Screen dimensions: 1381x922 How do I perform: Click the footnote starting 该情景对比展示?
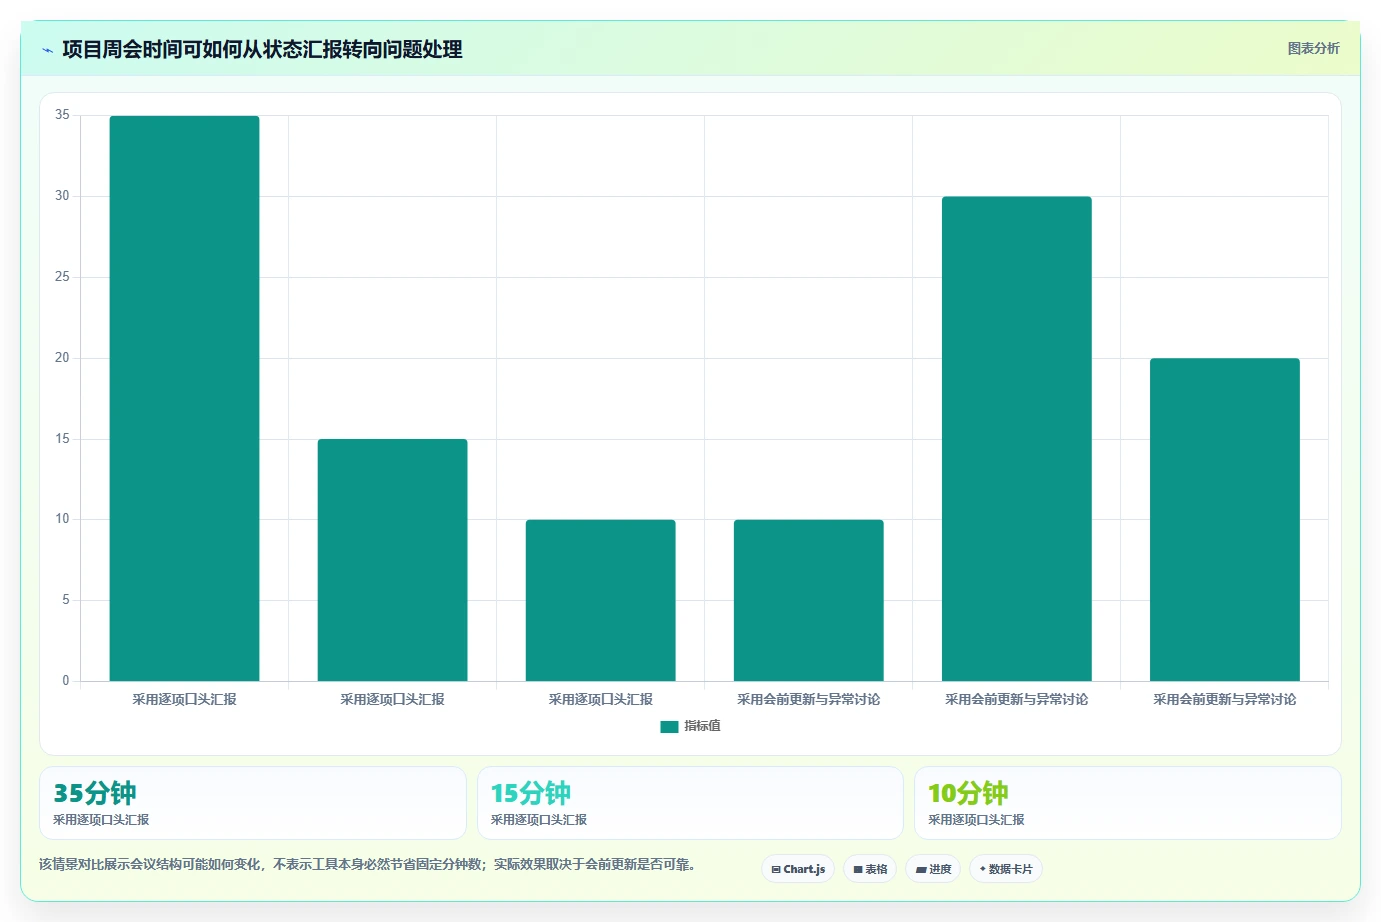[367, 864]
